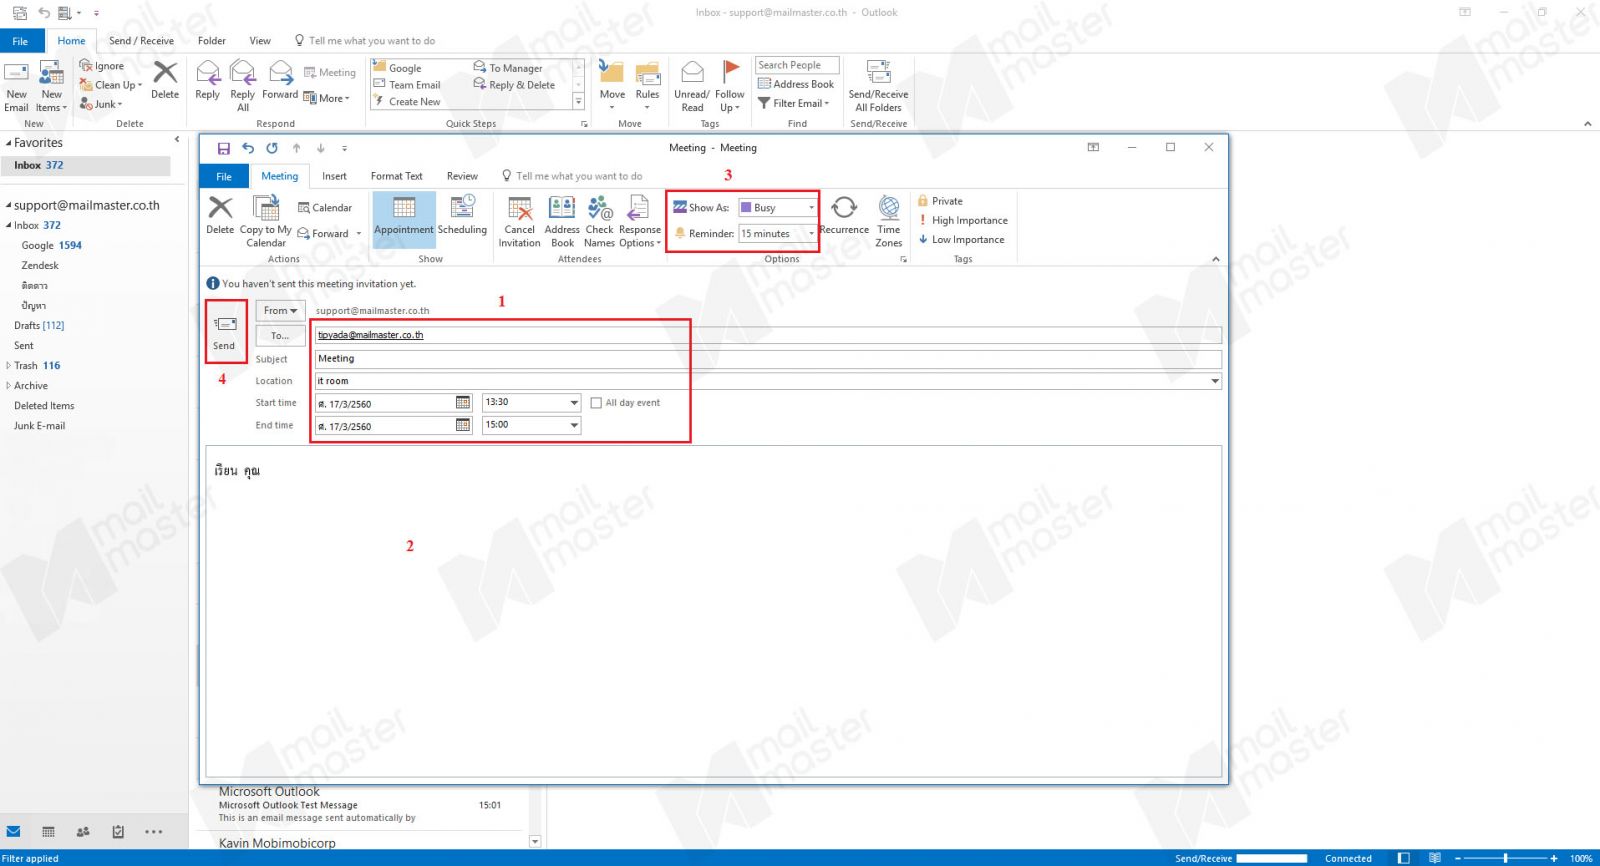This screenshot has width=1600, height=866.
Task: Click Check Names icon
Action: [599, 221]
